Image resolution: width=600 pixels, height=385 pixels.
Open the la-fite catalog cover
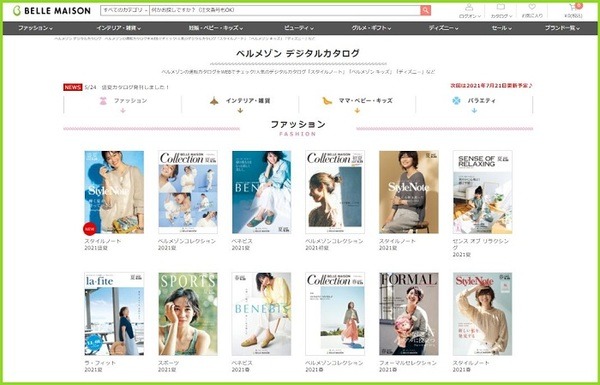114,314
